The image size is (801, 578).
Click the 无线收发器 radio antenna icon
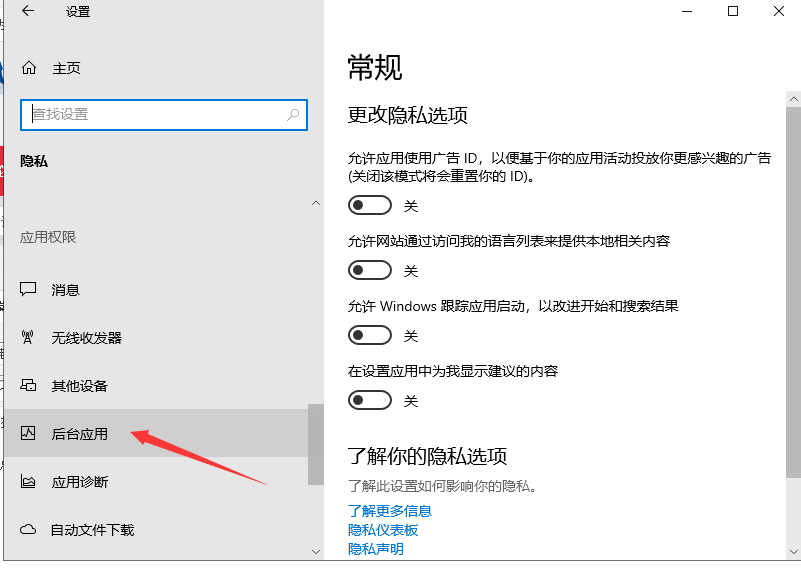click(29, 338)
